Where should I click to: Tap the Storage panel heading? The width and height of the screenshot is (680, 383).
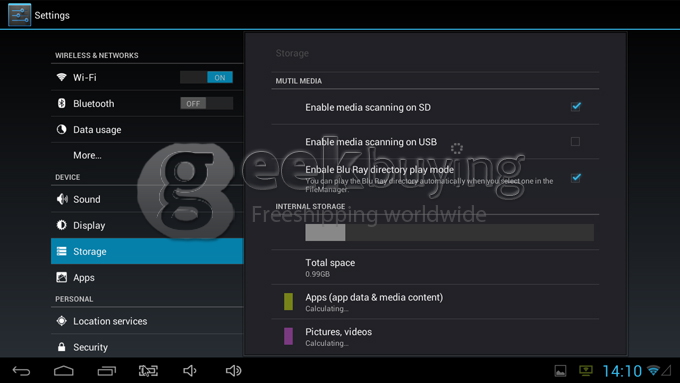292,53
